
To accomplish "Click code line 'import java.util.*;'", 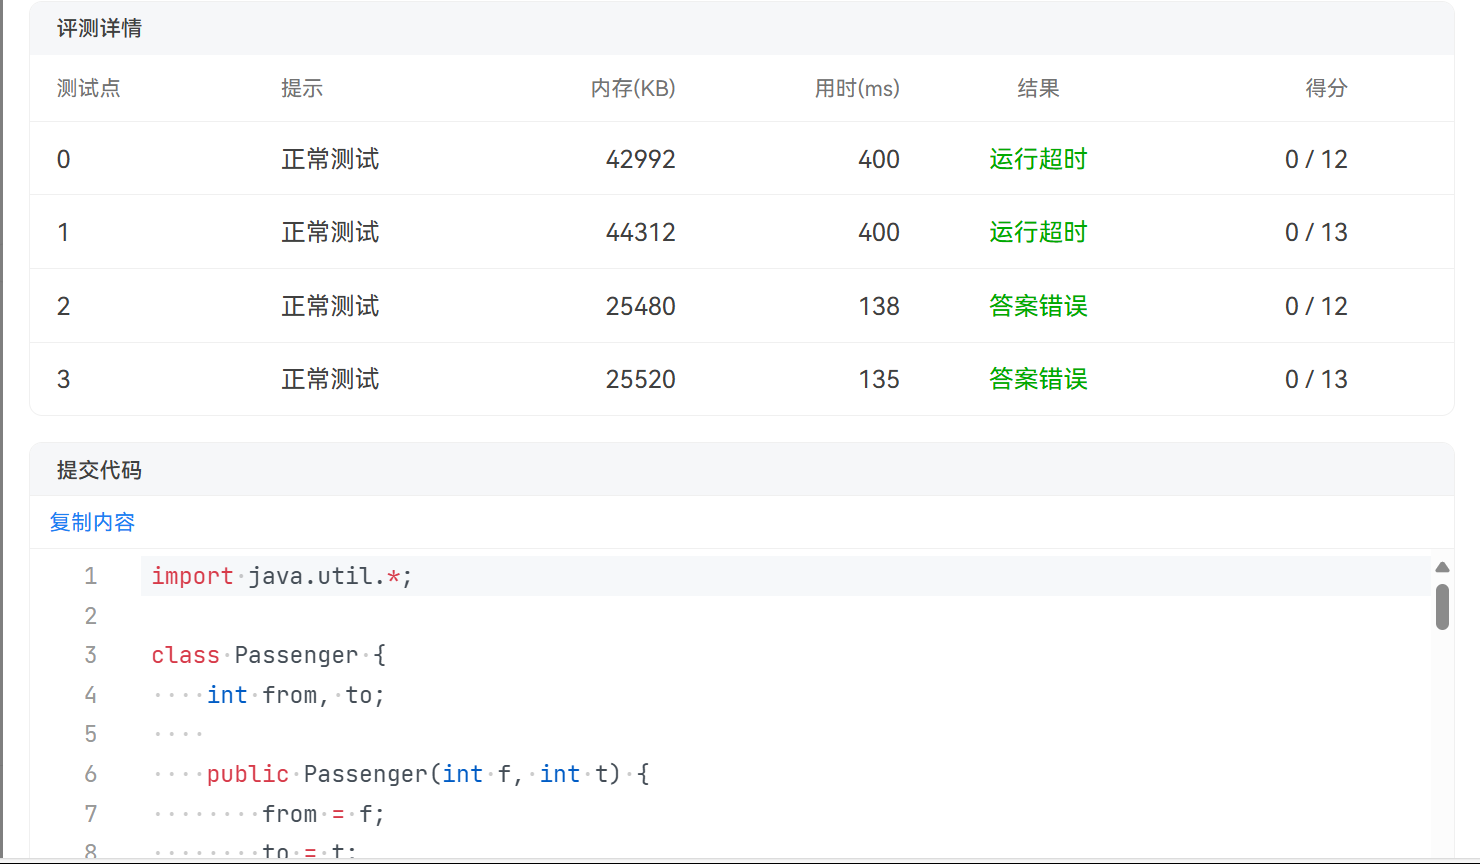I will pyautogui.click(x=282, y=576).
